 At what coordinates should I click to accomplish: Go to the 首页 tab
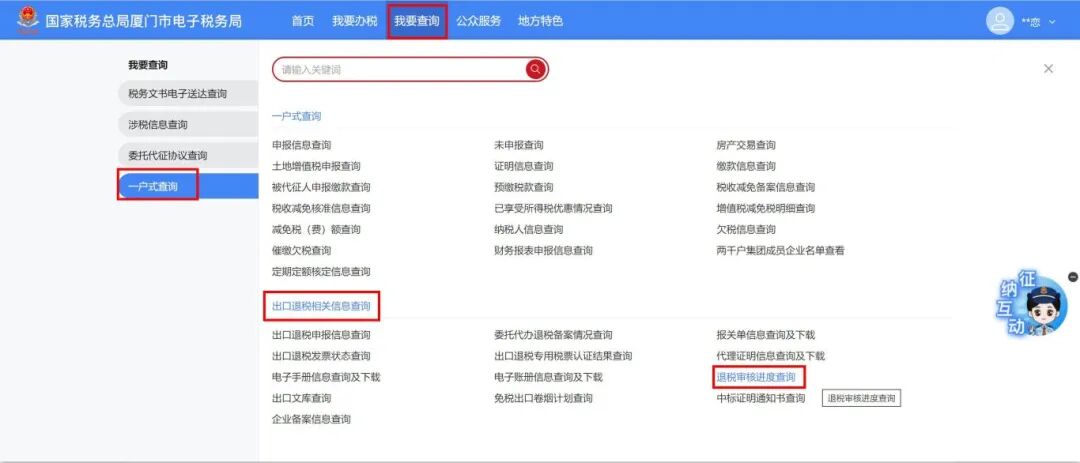pos(303,21)
